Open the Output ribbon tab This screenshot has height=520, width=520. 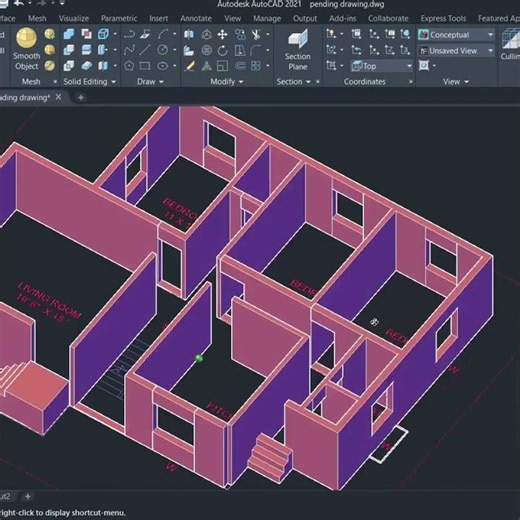click(305, 18)
